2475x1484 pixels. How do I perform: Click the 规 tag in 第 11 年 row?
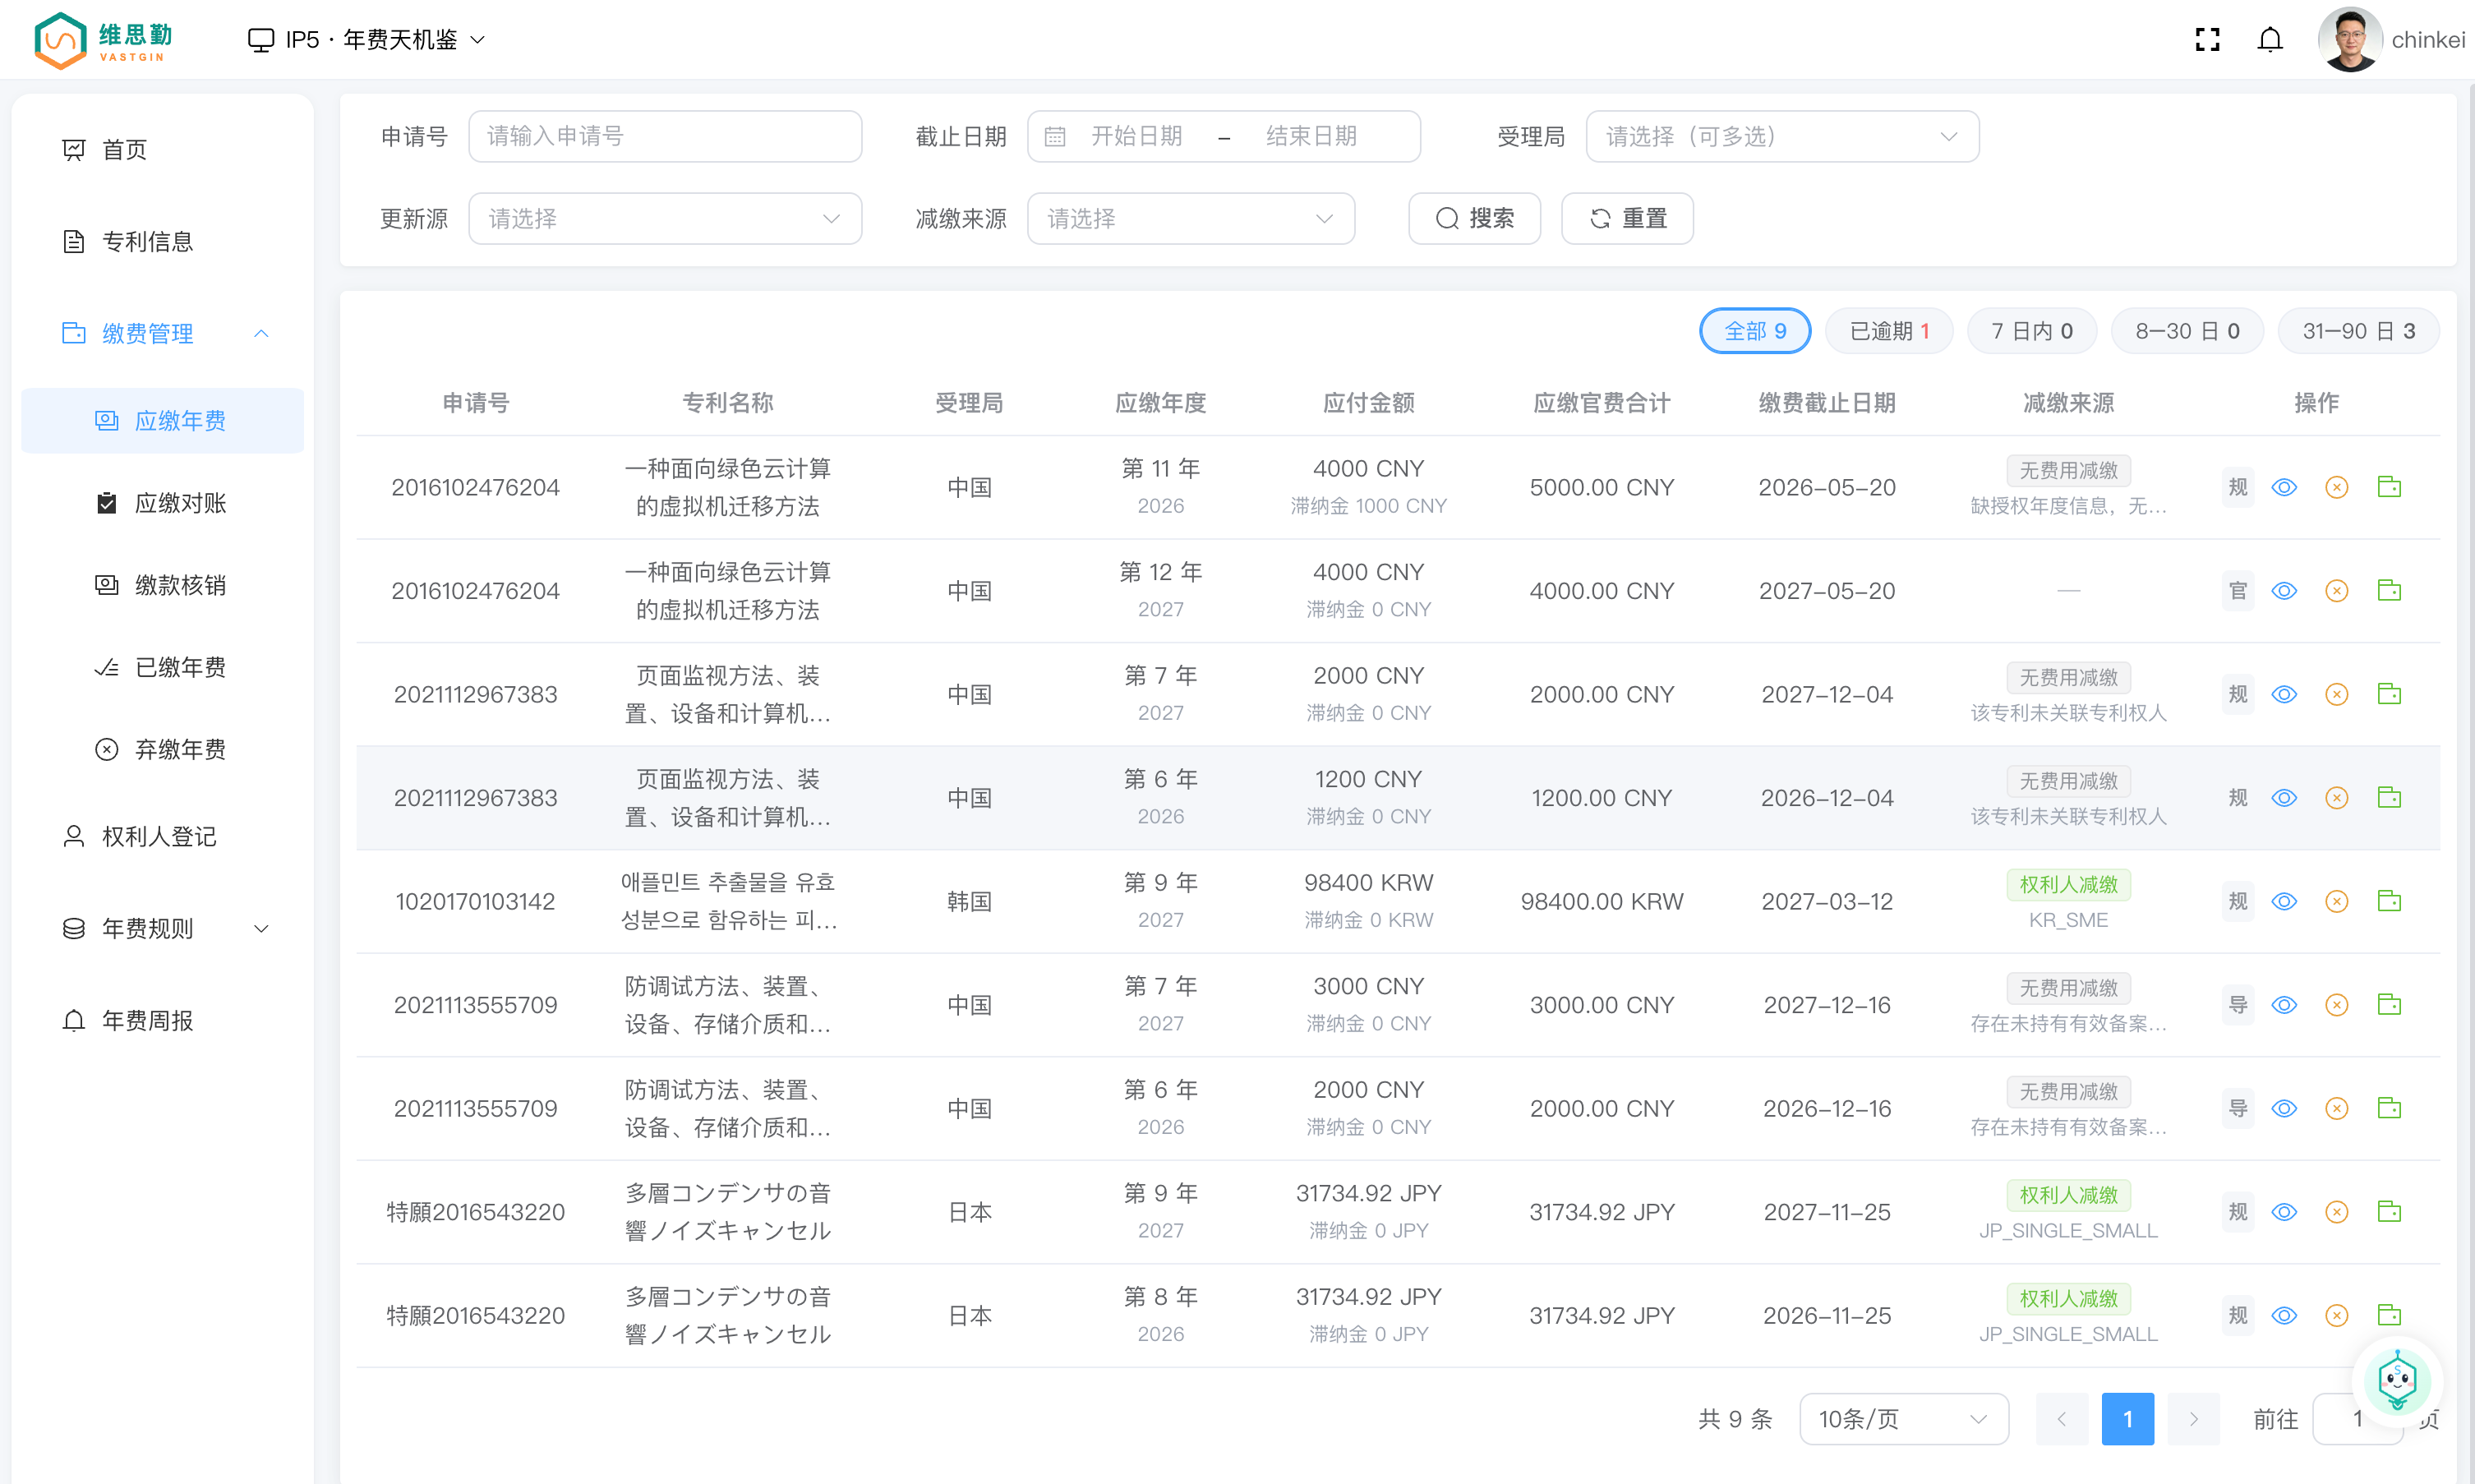pyautogui.click(x=2237, y=488)
